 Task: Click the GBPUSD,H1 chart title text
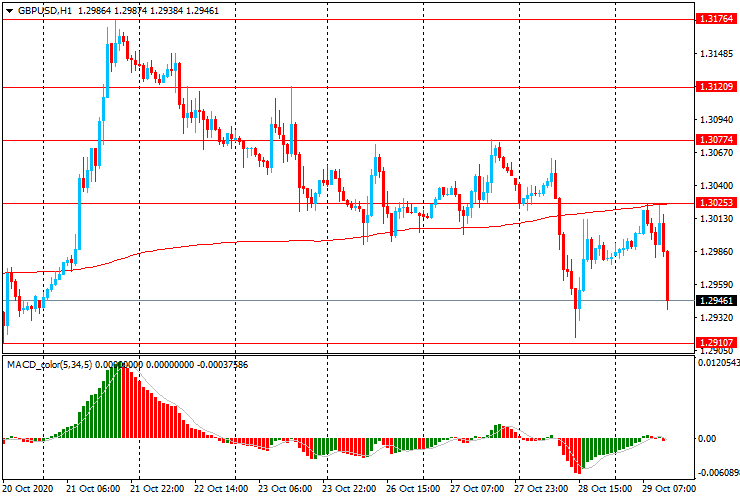pos(45,10)
